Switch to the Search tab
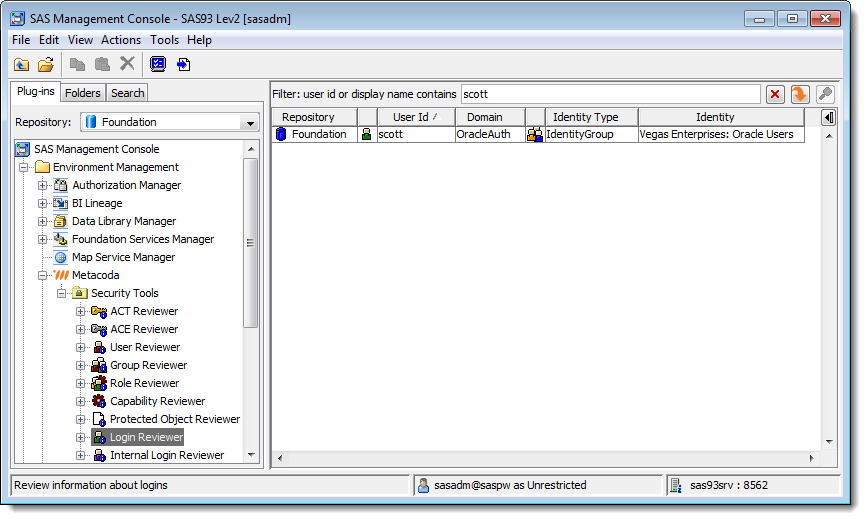 [128, 93]
